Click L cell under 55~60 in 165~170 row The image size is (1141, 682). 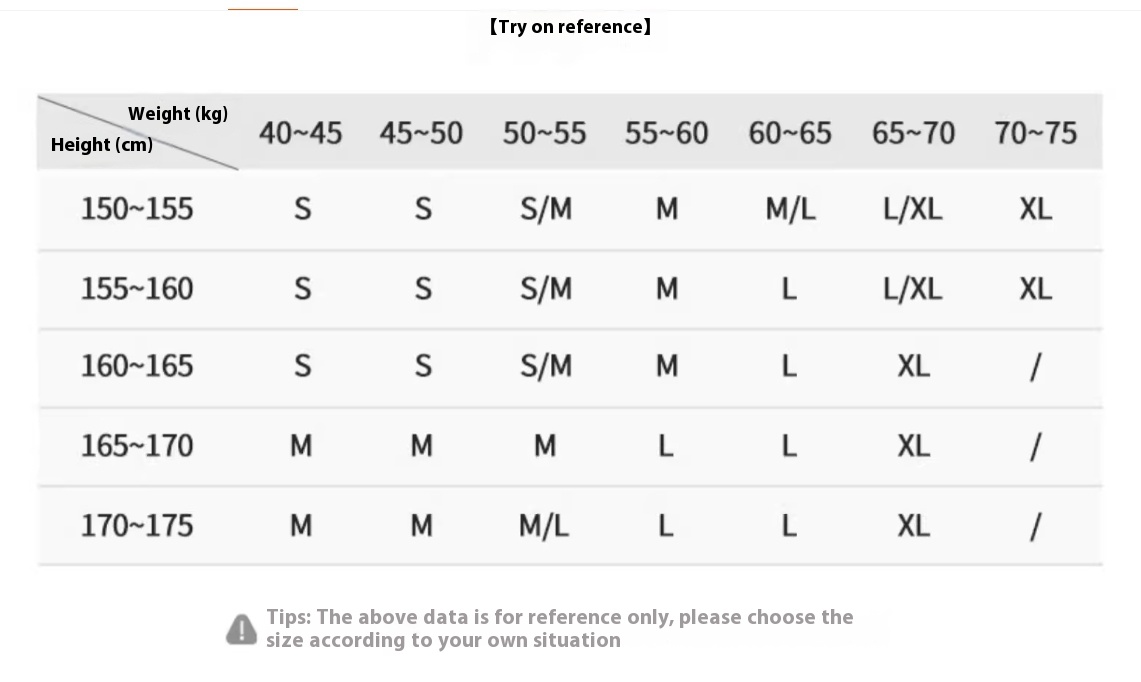click(666, 445)
